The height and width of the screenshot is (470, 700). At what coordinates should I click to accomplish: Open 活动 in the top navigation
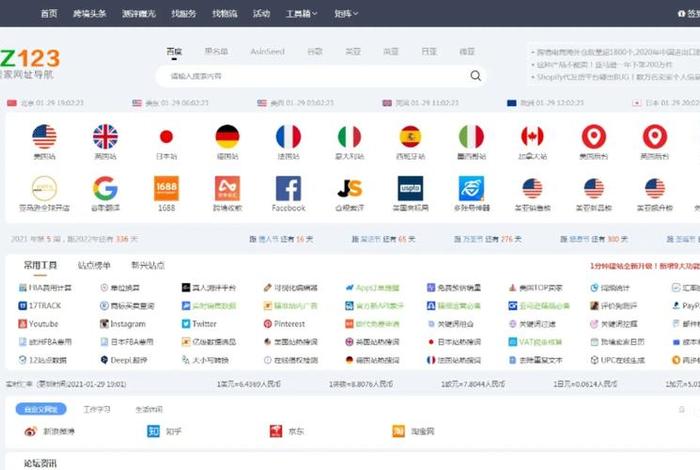coord(261,13)
